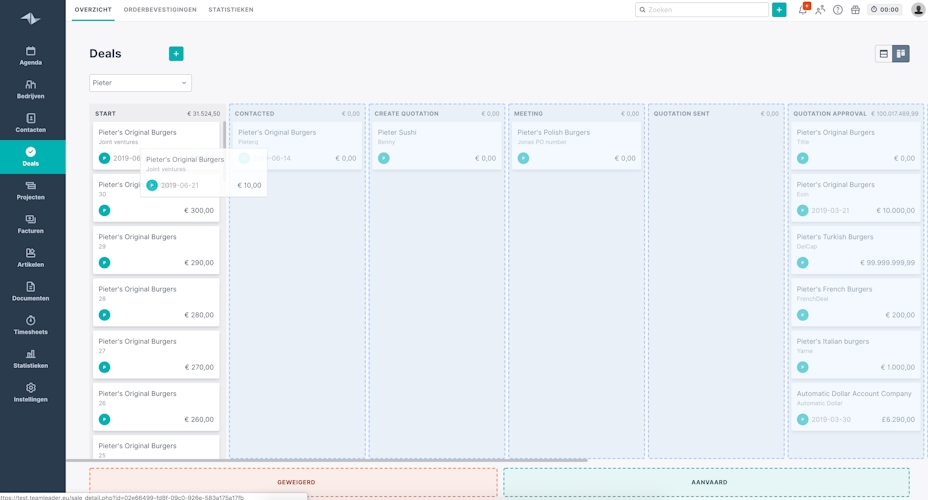Open the team members icon in top bar
The image size is (928, 500).
tap(820, 10)
